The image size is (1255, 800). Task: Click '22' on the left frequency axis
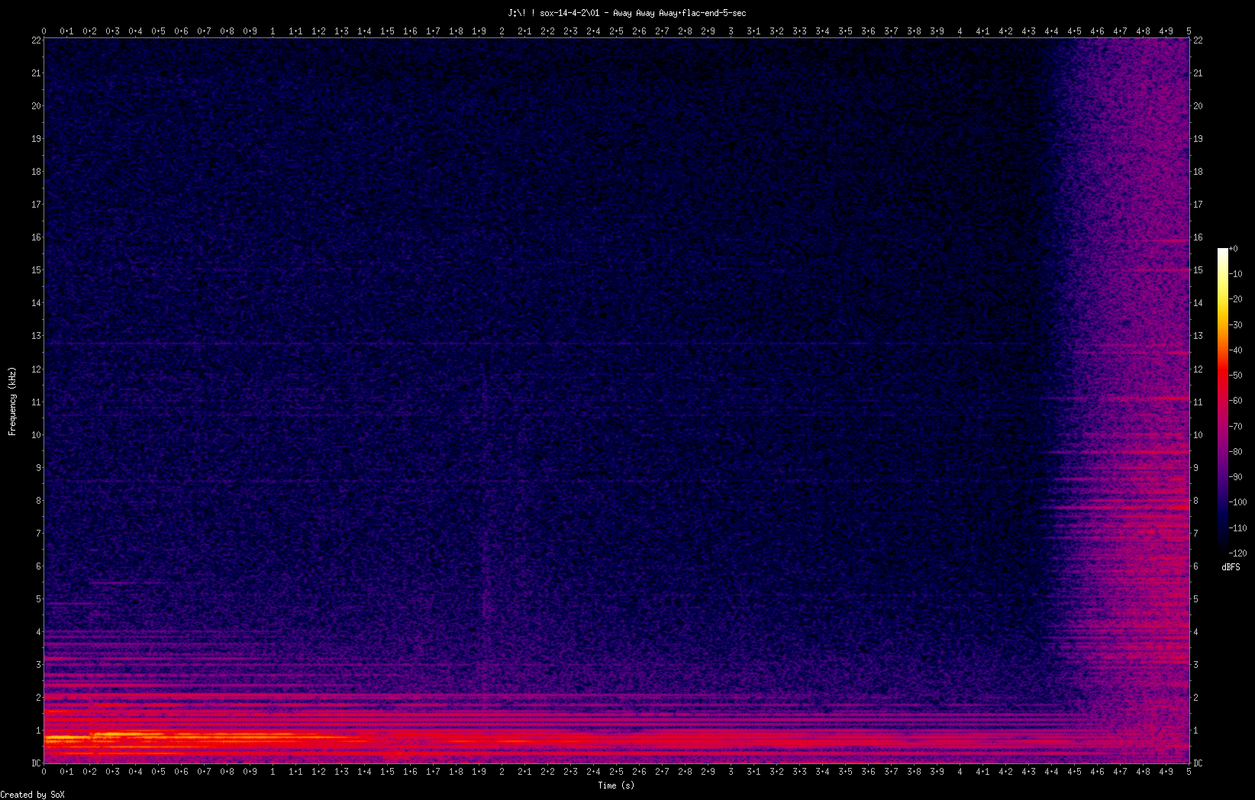click(35, 40)
